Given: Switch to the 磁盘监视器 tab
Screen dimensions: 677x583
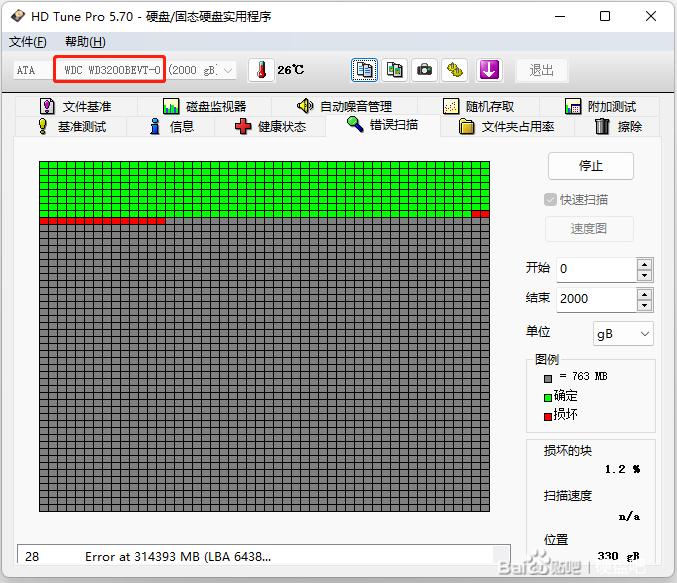Looking at the screenshot, I should click(x=205, y=106).
